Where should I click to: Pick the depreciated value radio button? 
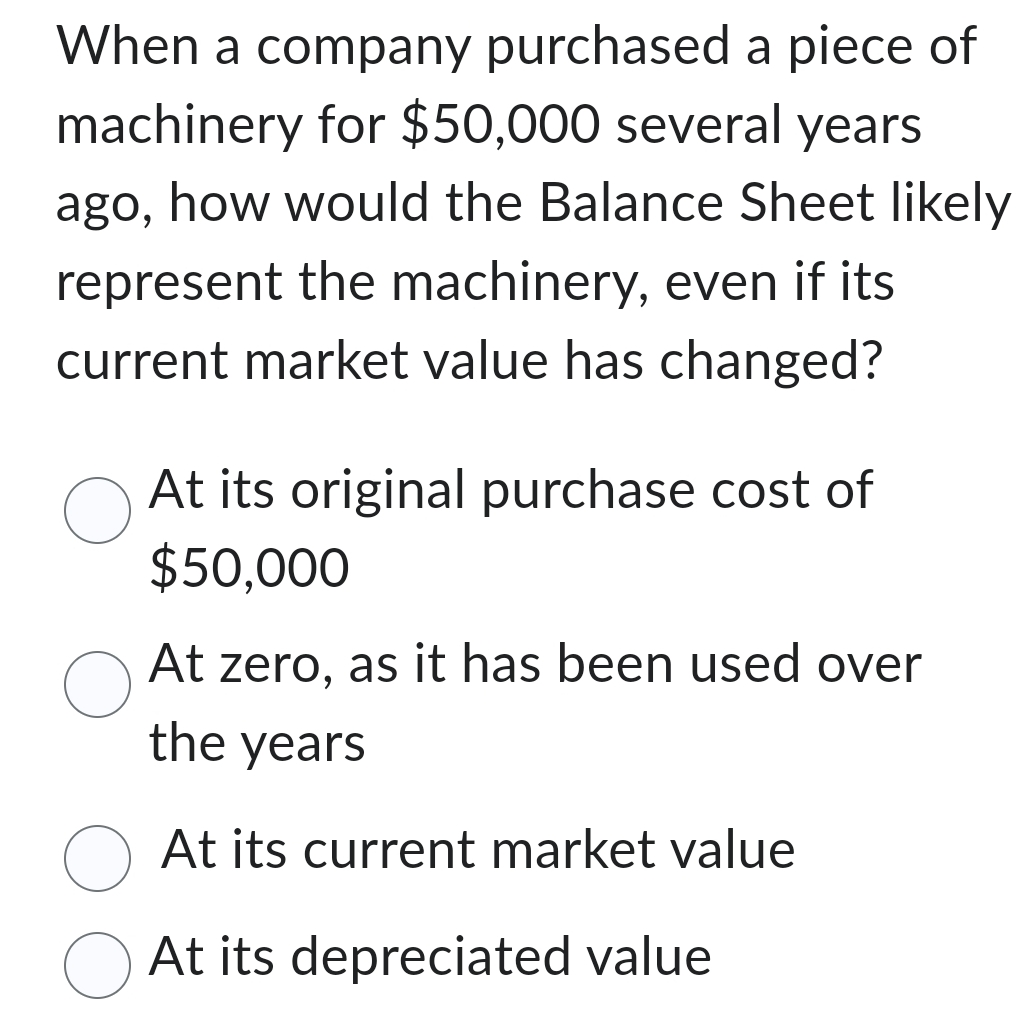(97, 965)
